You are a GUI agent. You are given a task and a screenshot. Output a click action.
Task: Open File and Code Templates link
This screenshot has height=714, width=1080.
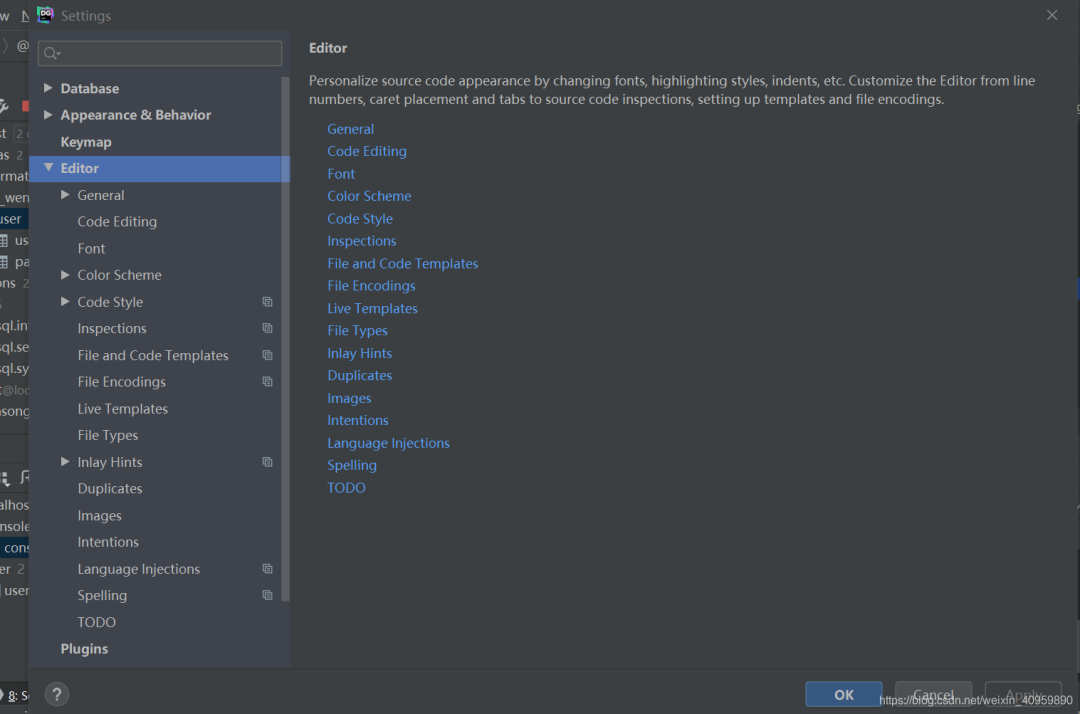(x=402, y=263)
